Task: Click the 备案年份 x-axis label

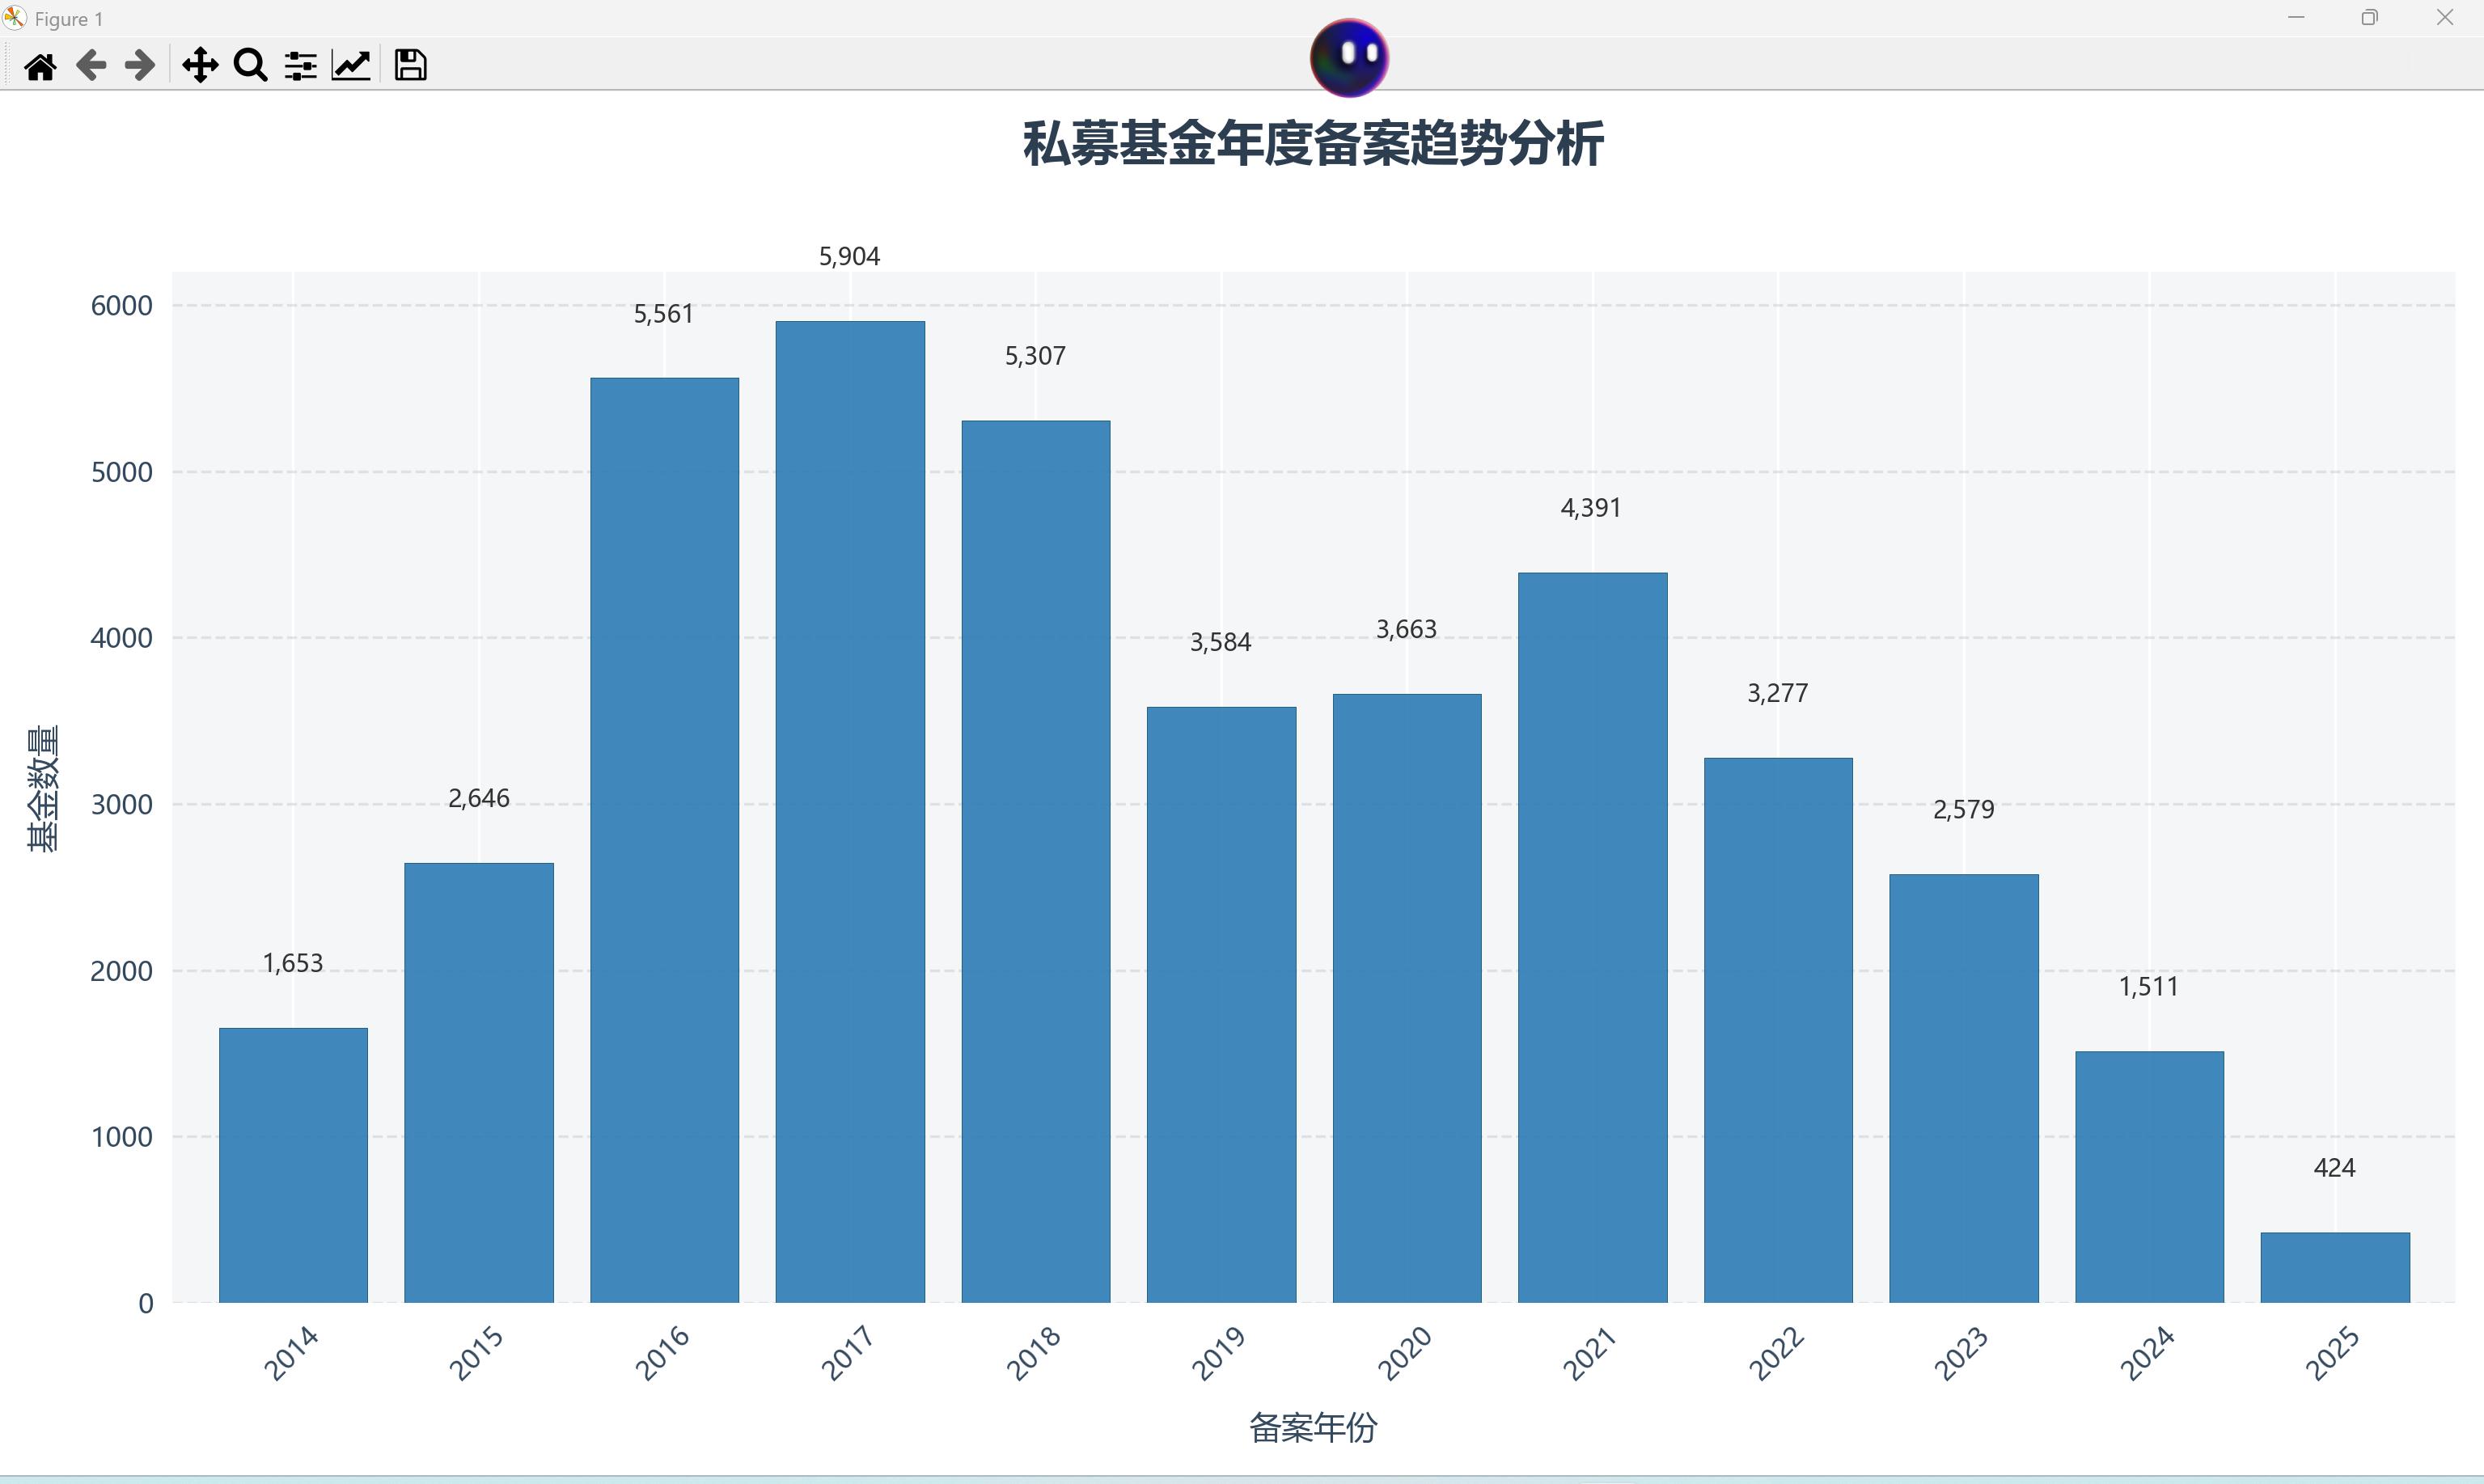Action: [1313, 1427]
